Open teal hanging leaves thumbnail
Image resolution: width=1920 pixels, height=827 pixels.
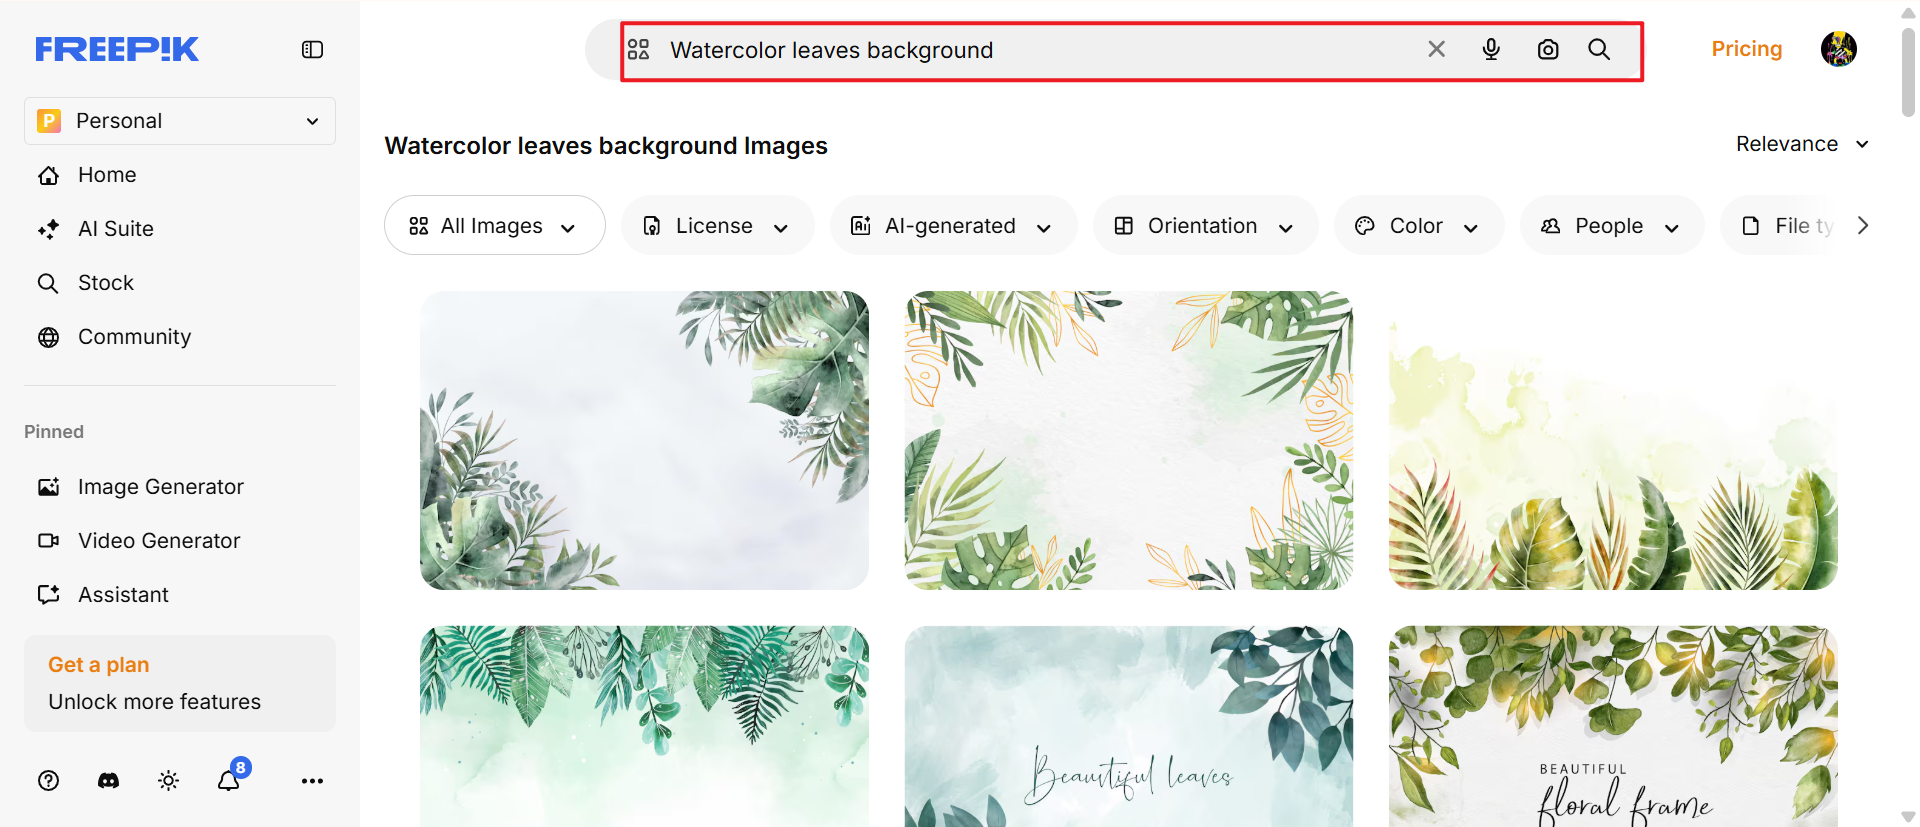pos(644,727)
